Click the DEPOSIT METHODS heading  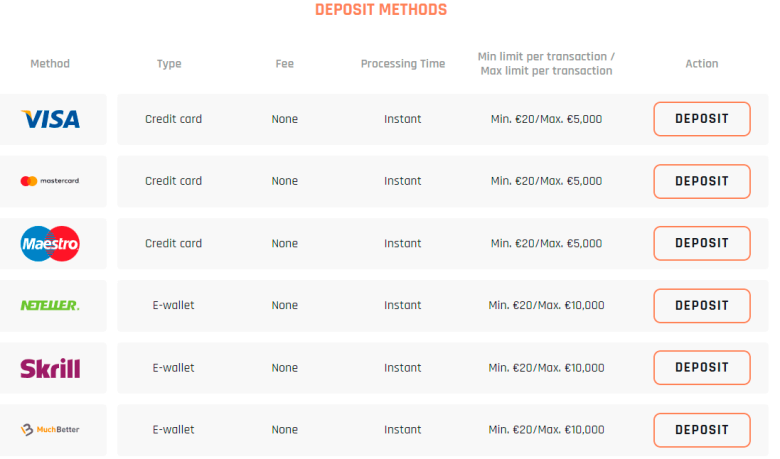click(x=381, y=10)
